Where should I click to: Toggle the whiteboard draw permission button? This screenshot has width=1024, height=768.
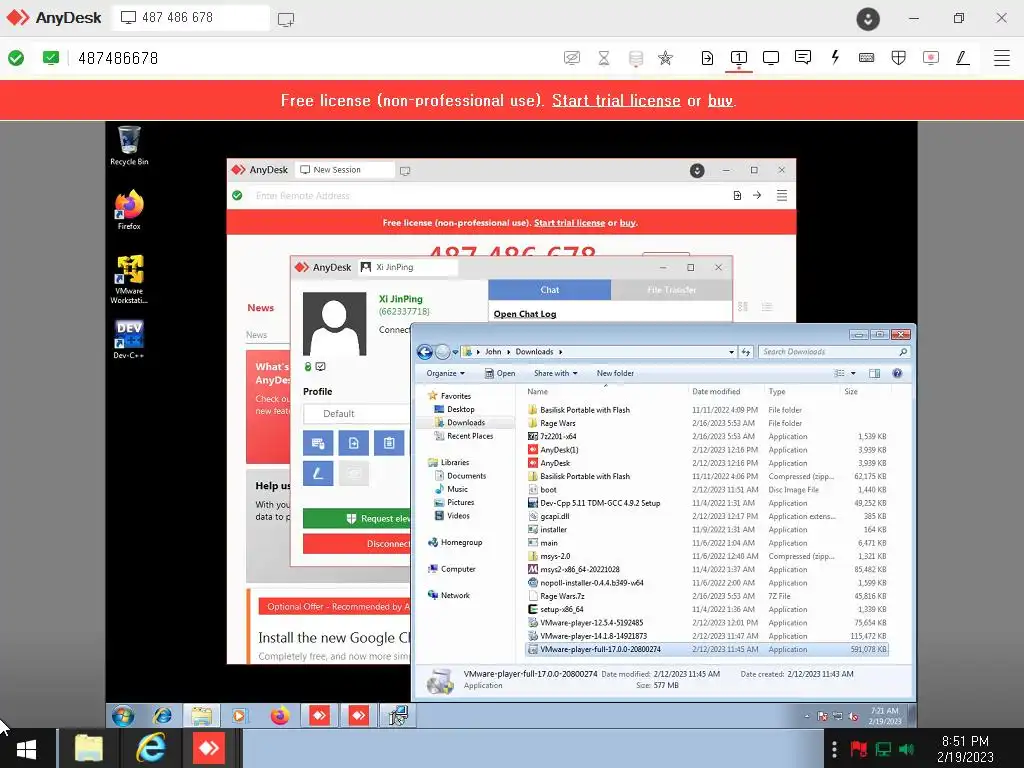pos(318,473)
